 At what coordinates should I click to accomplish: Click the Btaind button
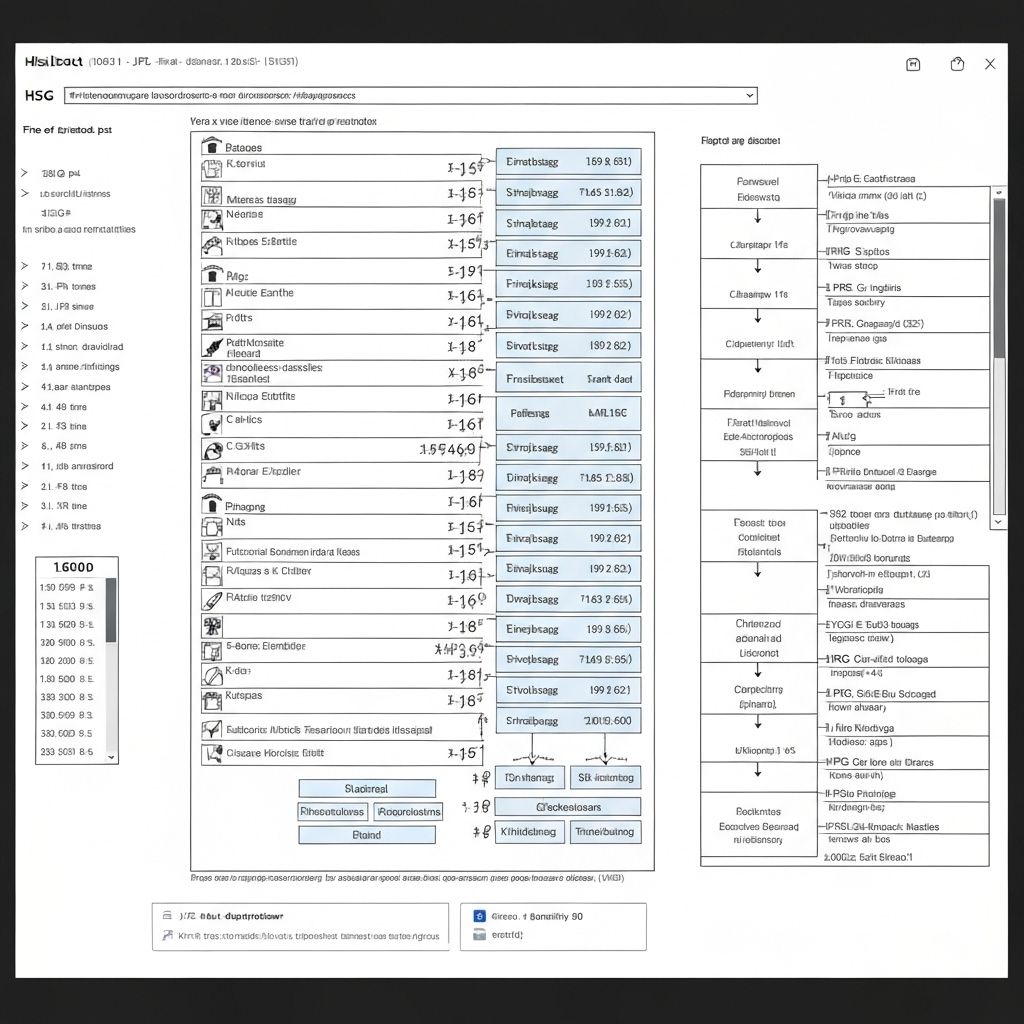[366, 835]
